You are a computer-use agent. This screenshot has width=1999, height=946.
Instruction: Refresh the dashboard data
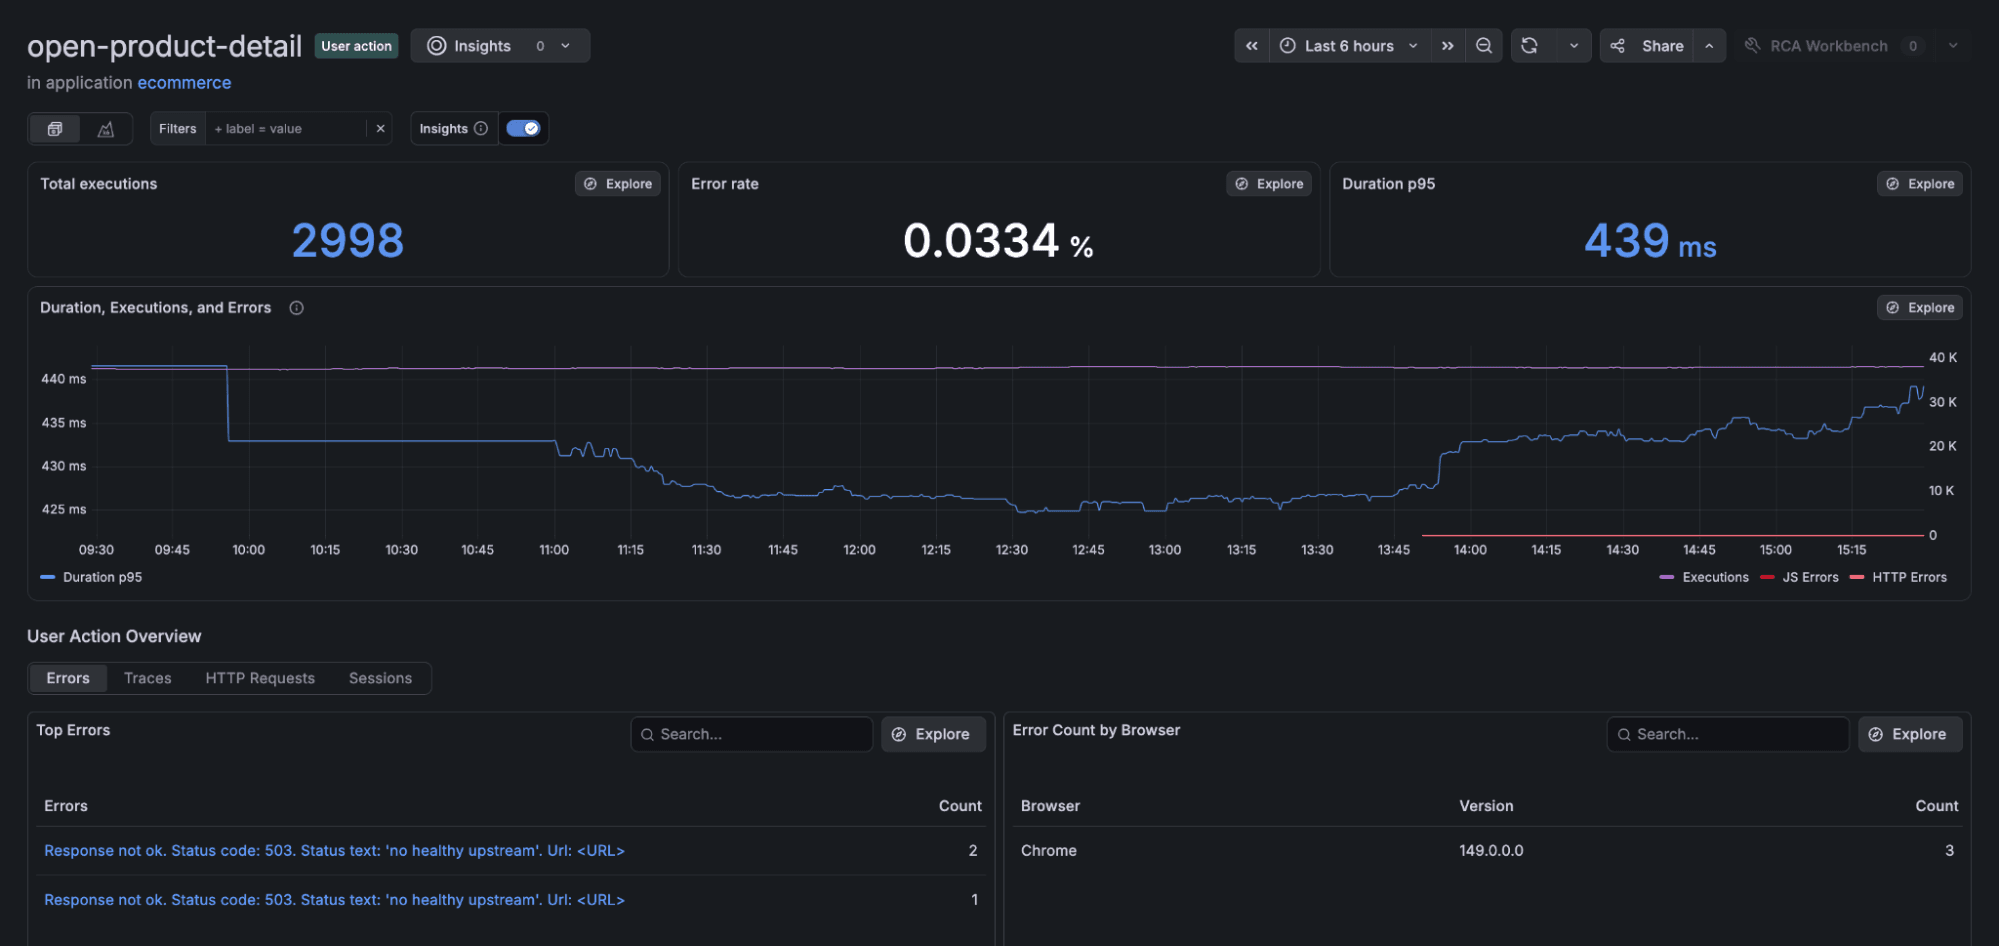point(1529,46)
